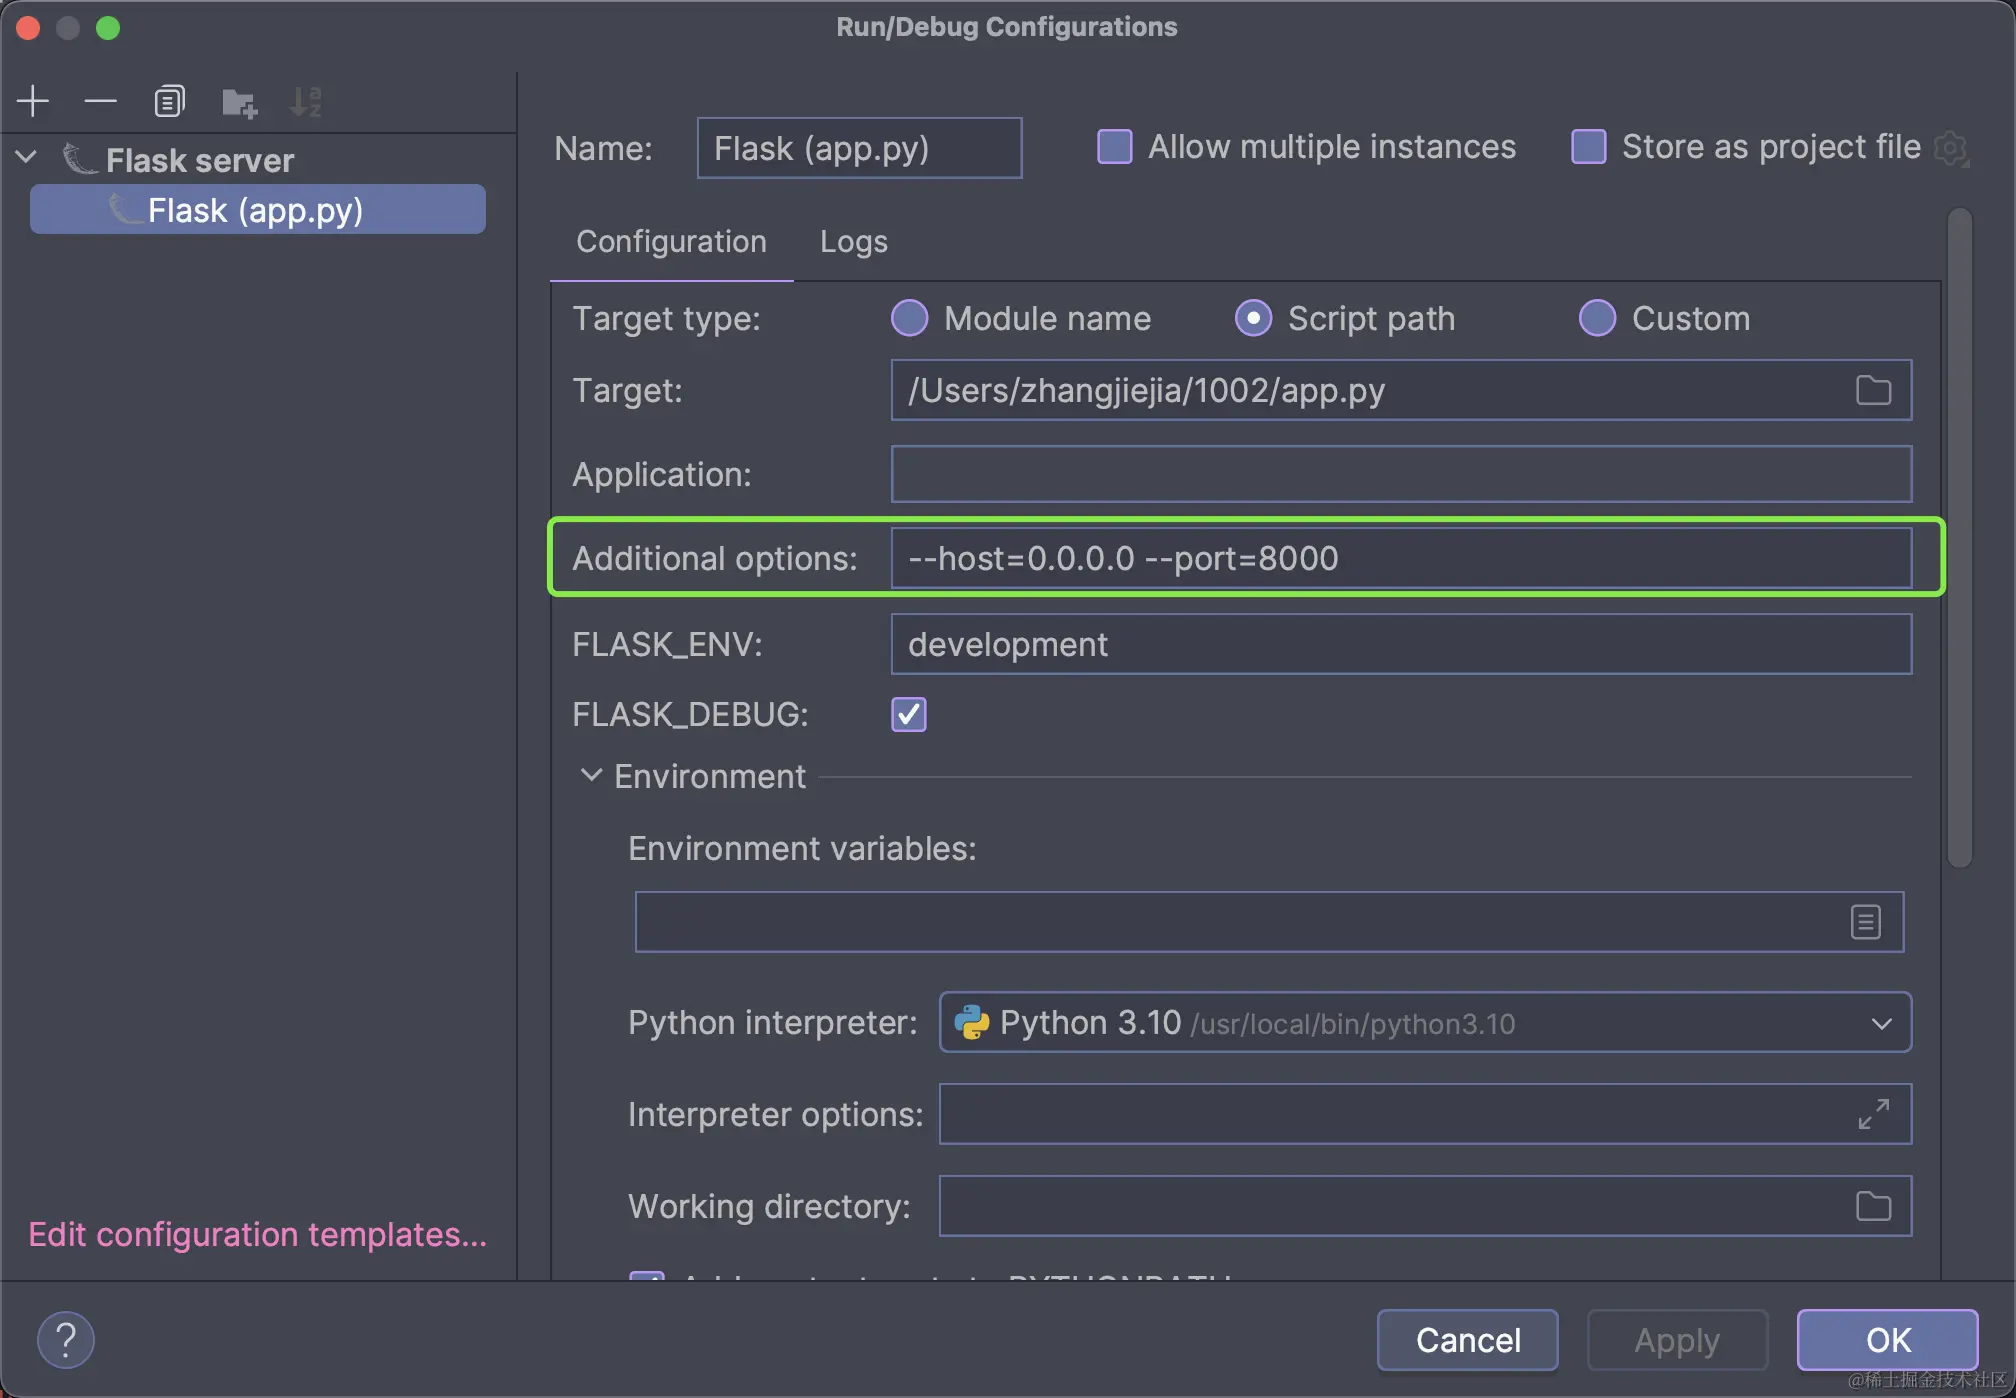Click the Remove Configuration minus icon
This screenshot has height=1398, width=2016.
100,101
